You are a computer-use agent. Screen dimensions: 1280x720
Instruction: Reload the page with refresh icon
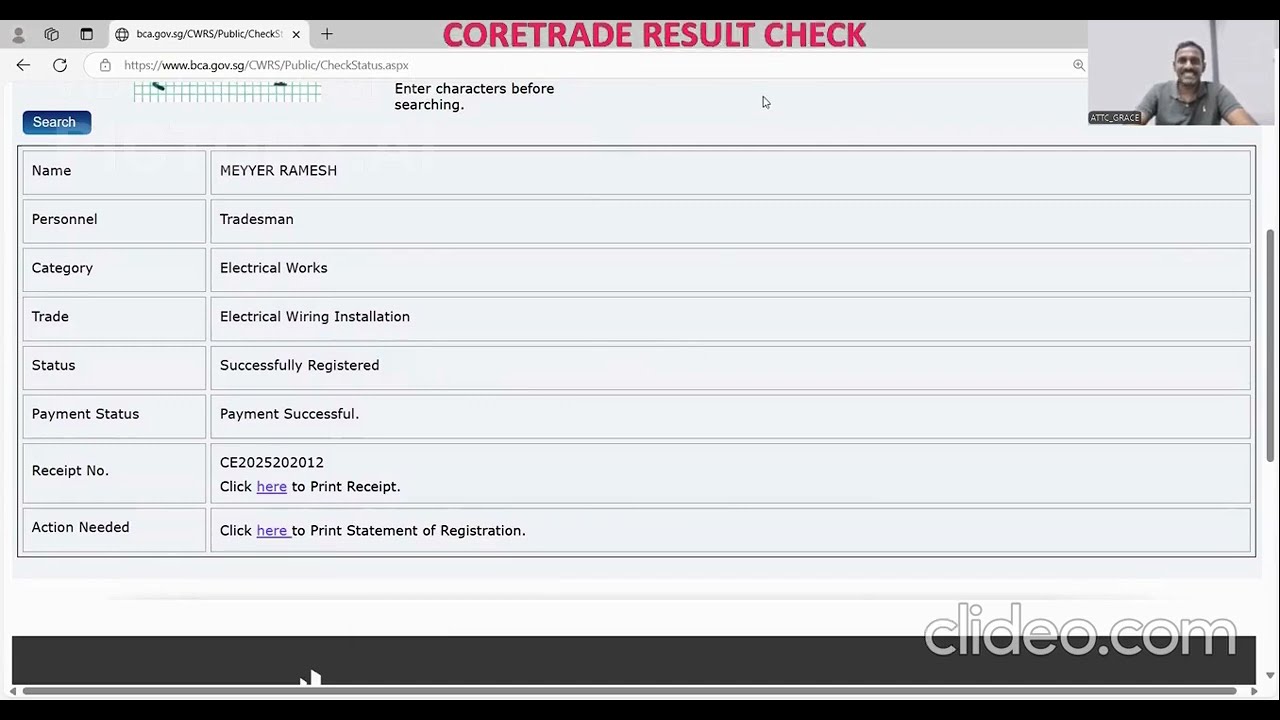point(60,65)
